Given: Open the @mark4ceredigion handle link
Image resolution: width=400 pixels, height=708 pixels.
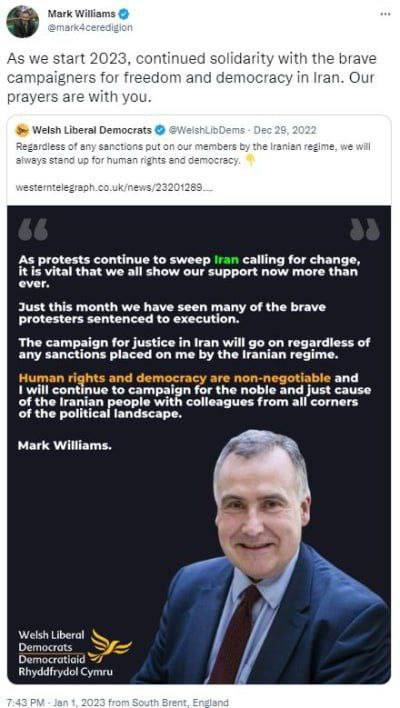Looking at the screenshot, I should tap(90, 28).
